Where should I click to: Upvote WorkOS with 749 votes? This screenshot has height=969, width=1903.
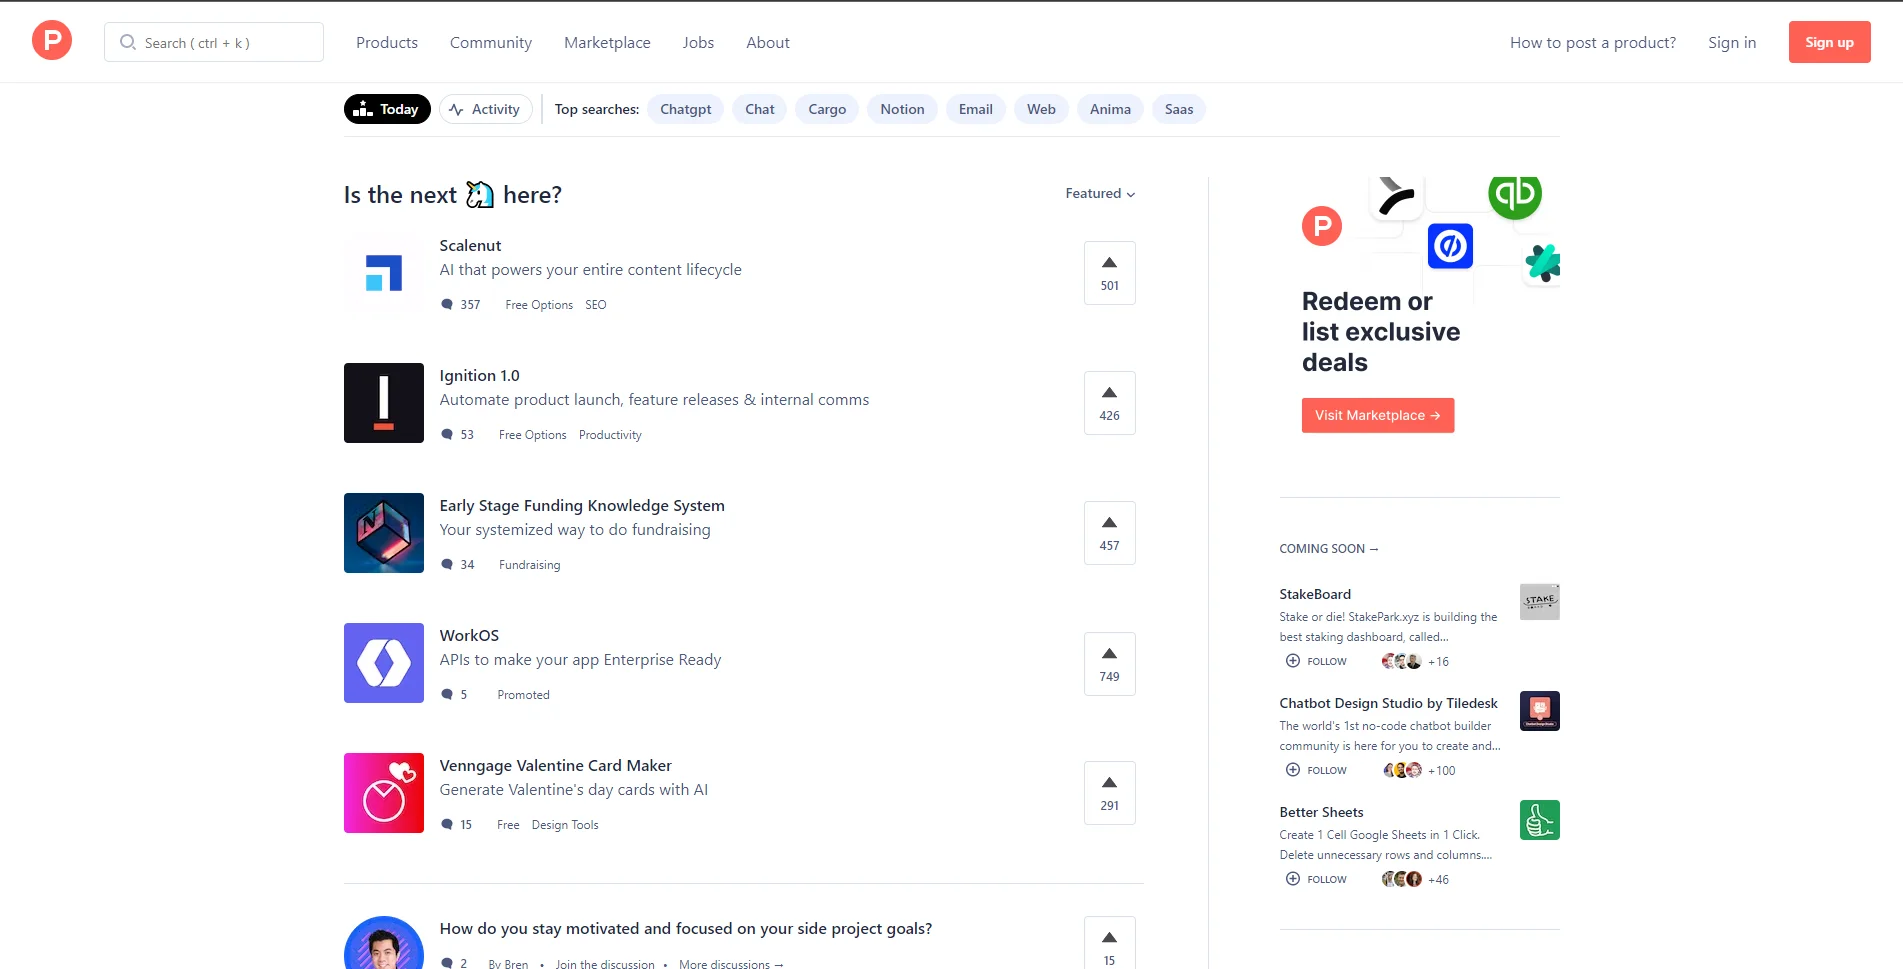click(1109, 664)
